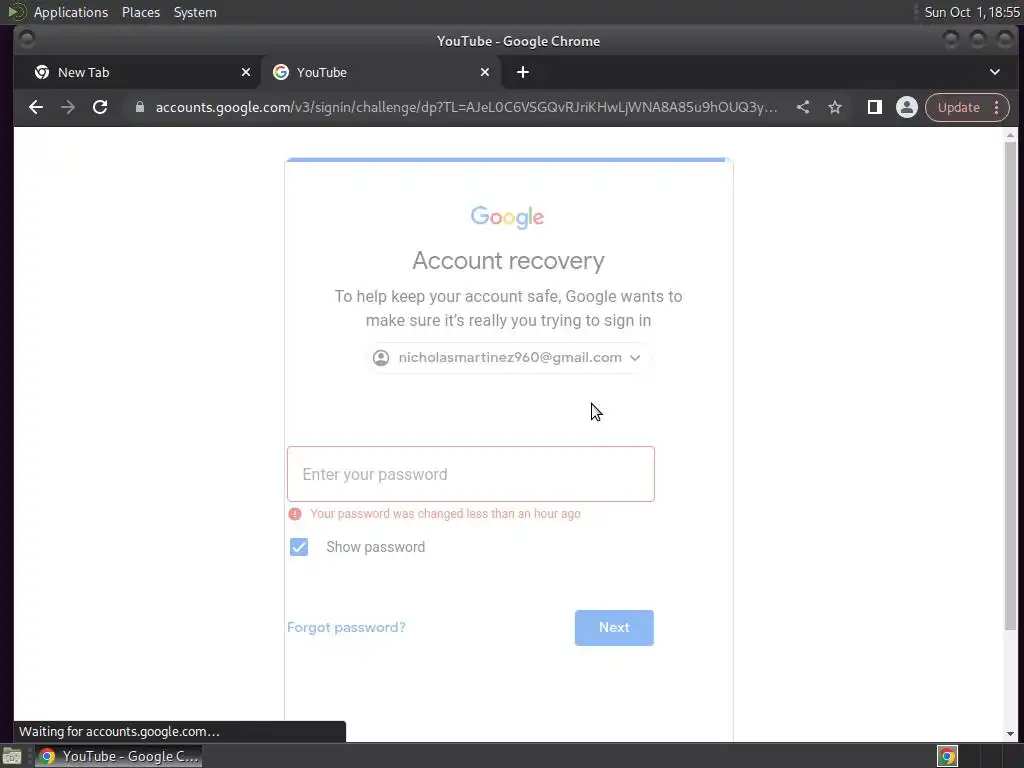Click the Google logo
This screenshot has height=768, width=1024.
pyautogui.click(x=507, y=217)
